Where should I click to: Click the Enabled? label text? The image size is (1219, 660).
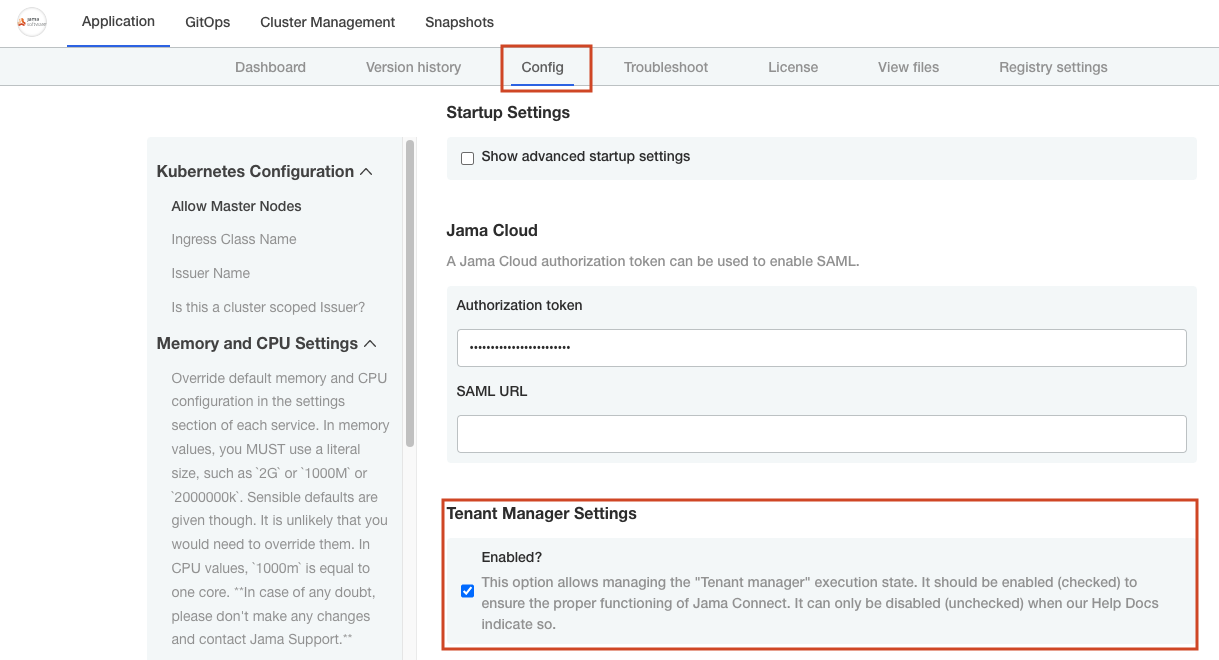tap(512, 557)
